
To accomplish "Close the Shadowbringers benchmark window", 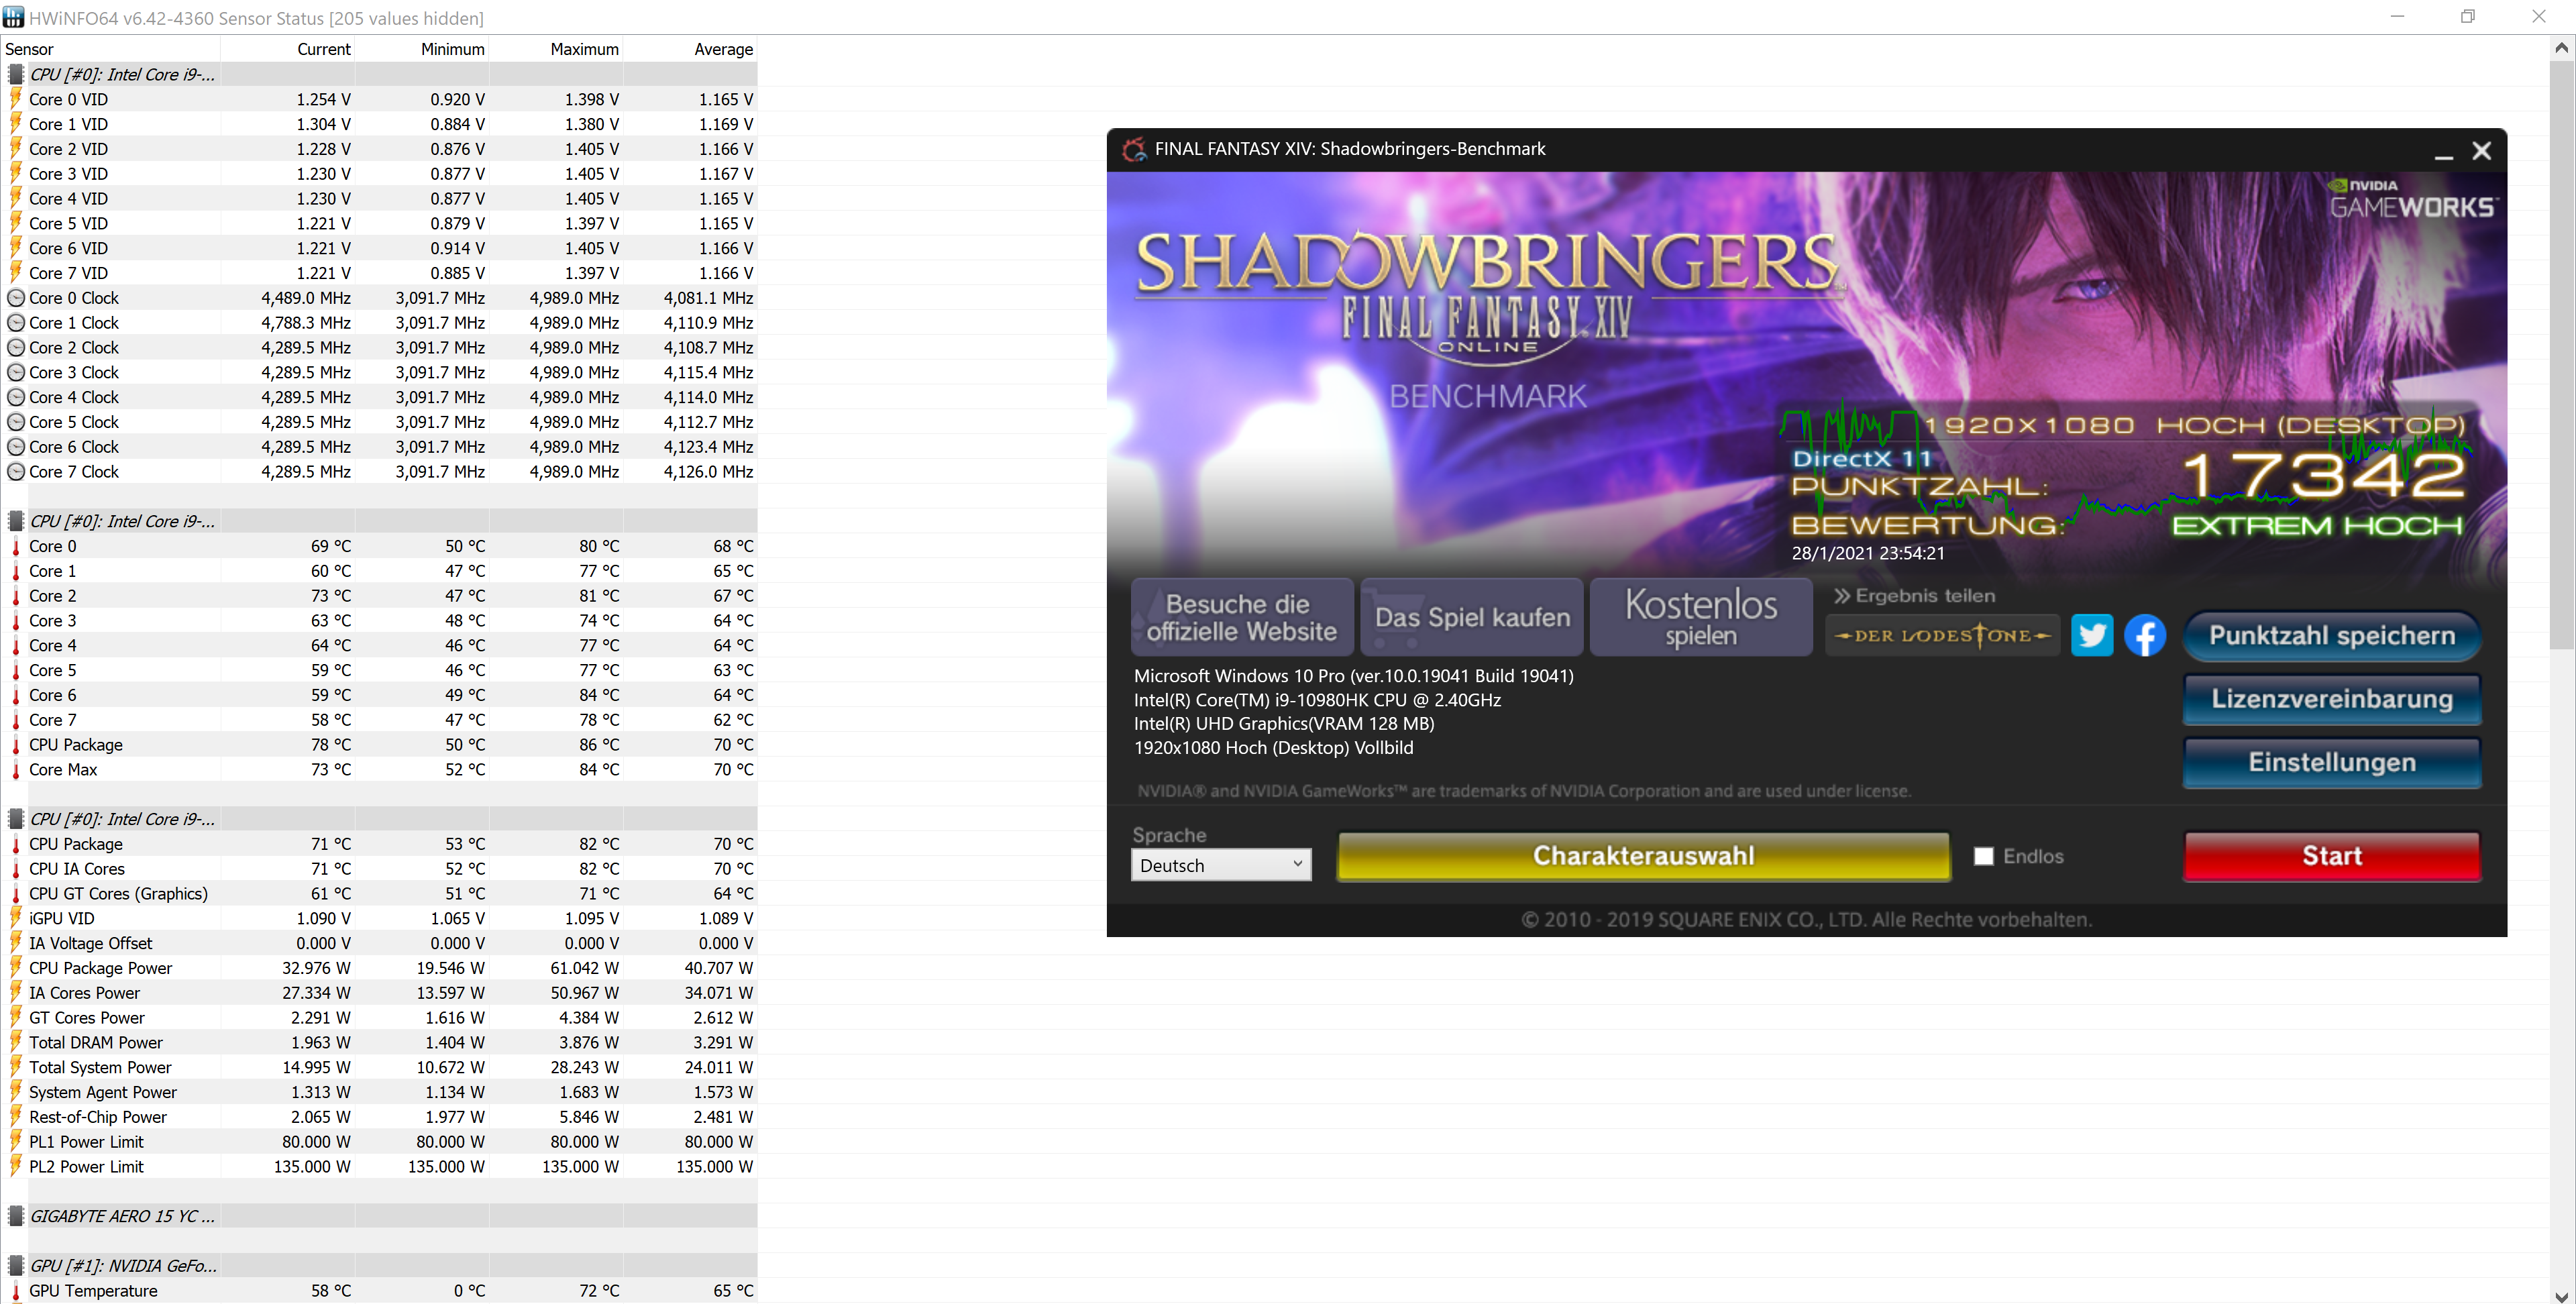I will pos(2481,151).
